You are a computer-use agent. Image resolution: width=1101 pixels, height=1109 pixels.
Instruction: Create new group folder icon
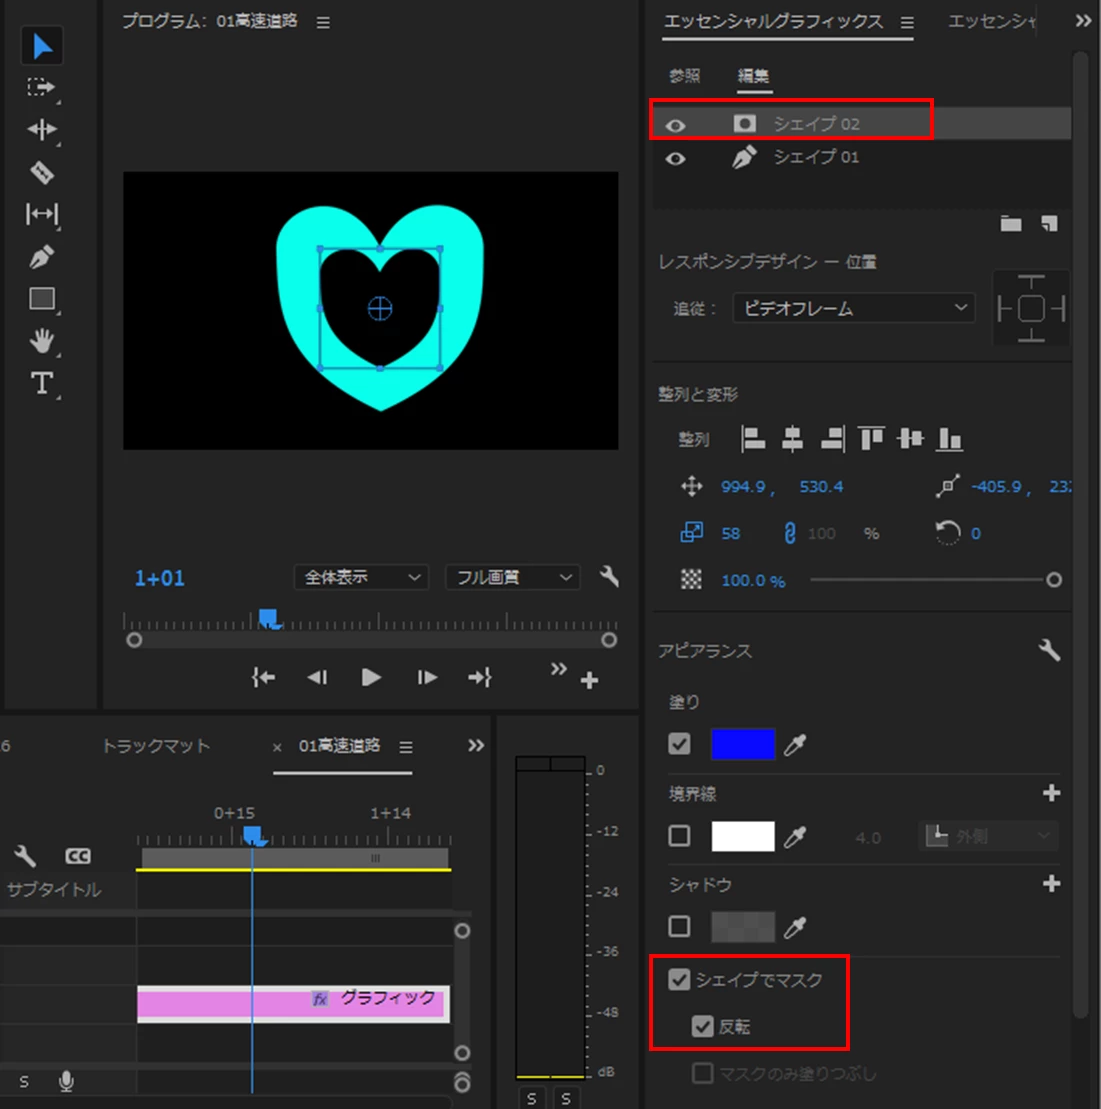(x=1010, y=224)
